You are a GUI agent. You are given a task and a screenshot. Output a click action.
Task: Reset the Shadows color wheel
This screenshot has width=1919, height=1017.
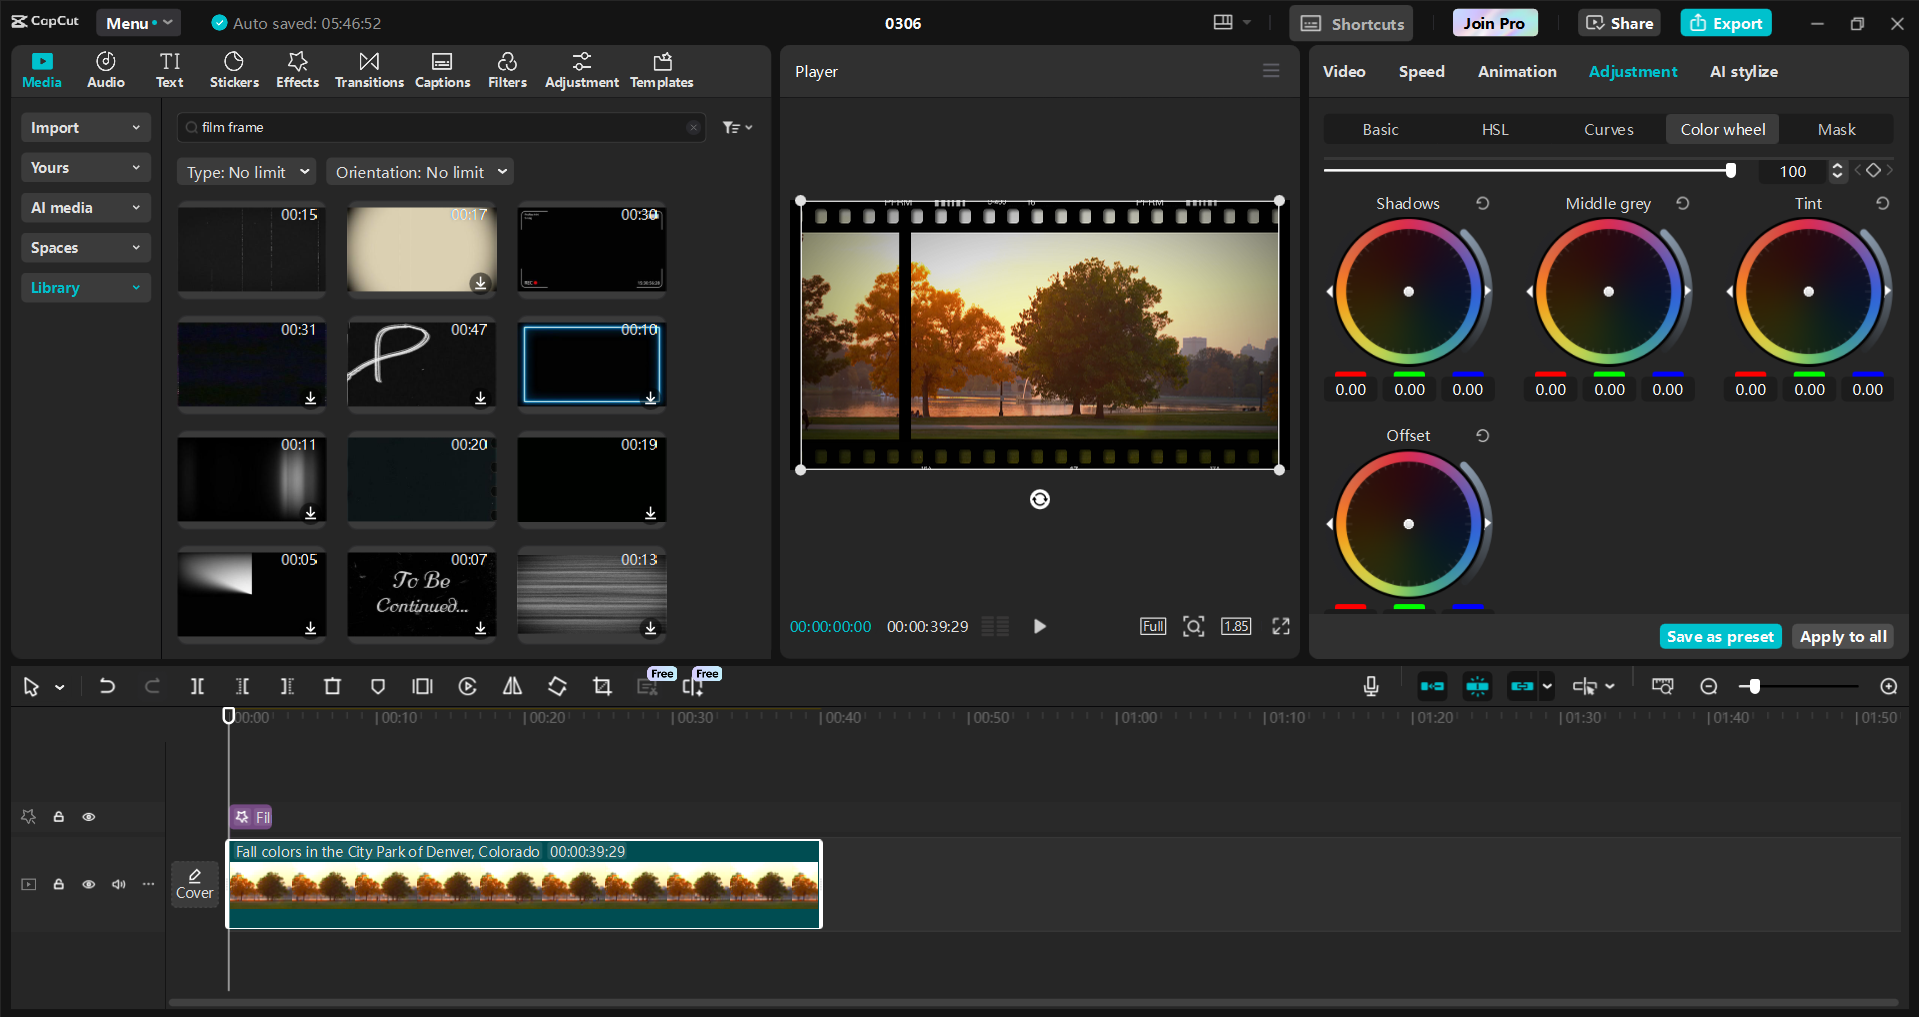1482,203
